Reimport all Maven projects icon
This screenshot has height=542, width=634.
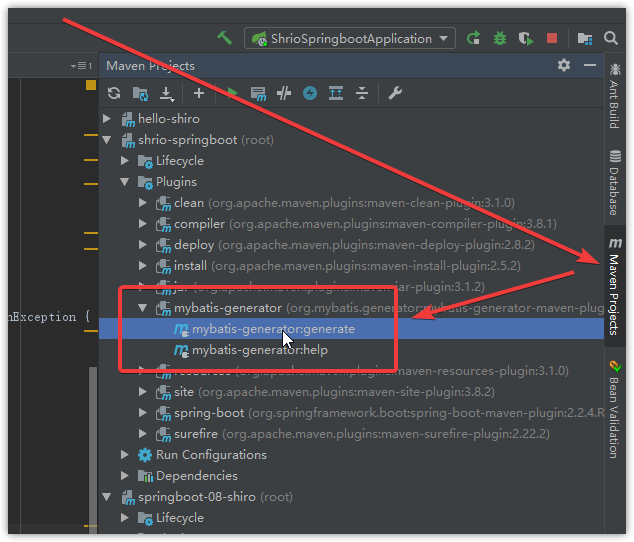(114, 93)
